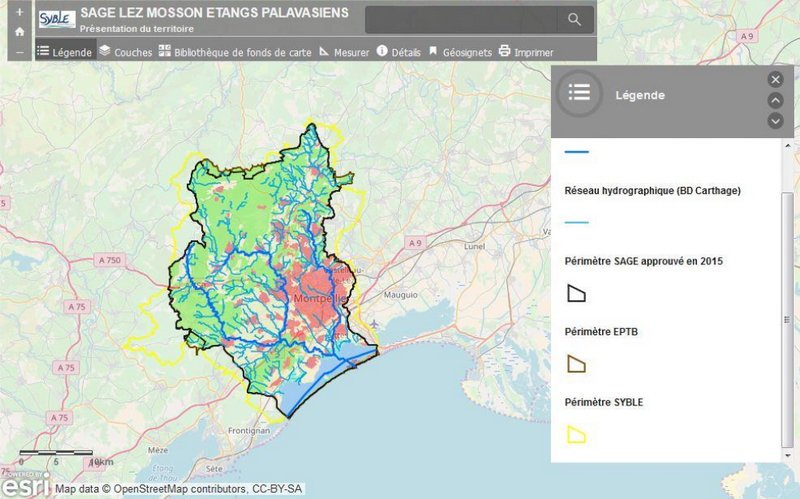Open the Couches layers tab
Image resolution: width=800 pixels, height=499 pixels.
coord(126,52)
